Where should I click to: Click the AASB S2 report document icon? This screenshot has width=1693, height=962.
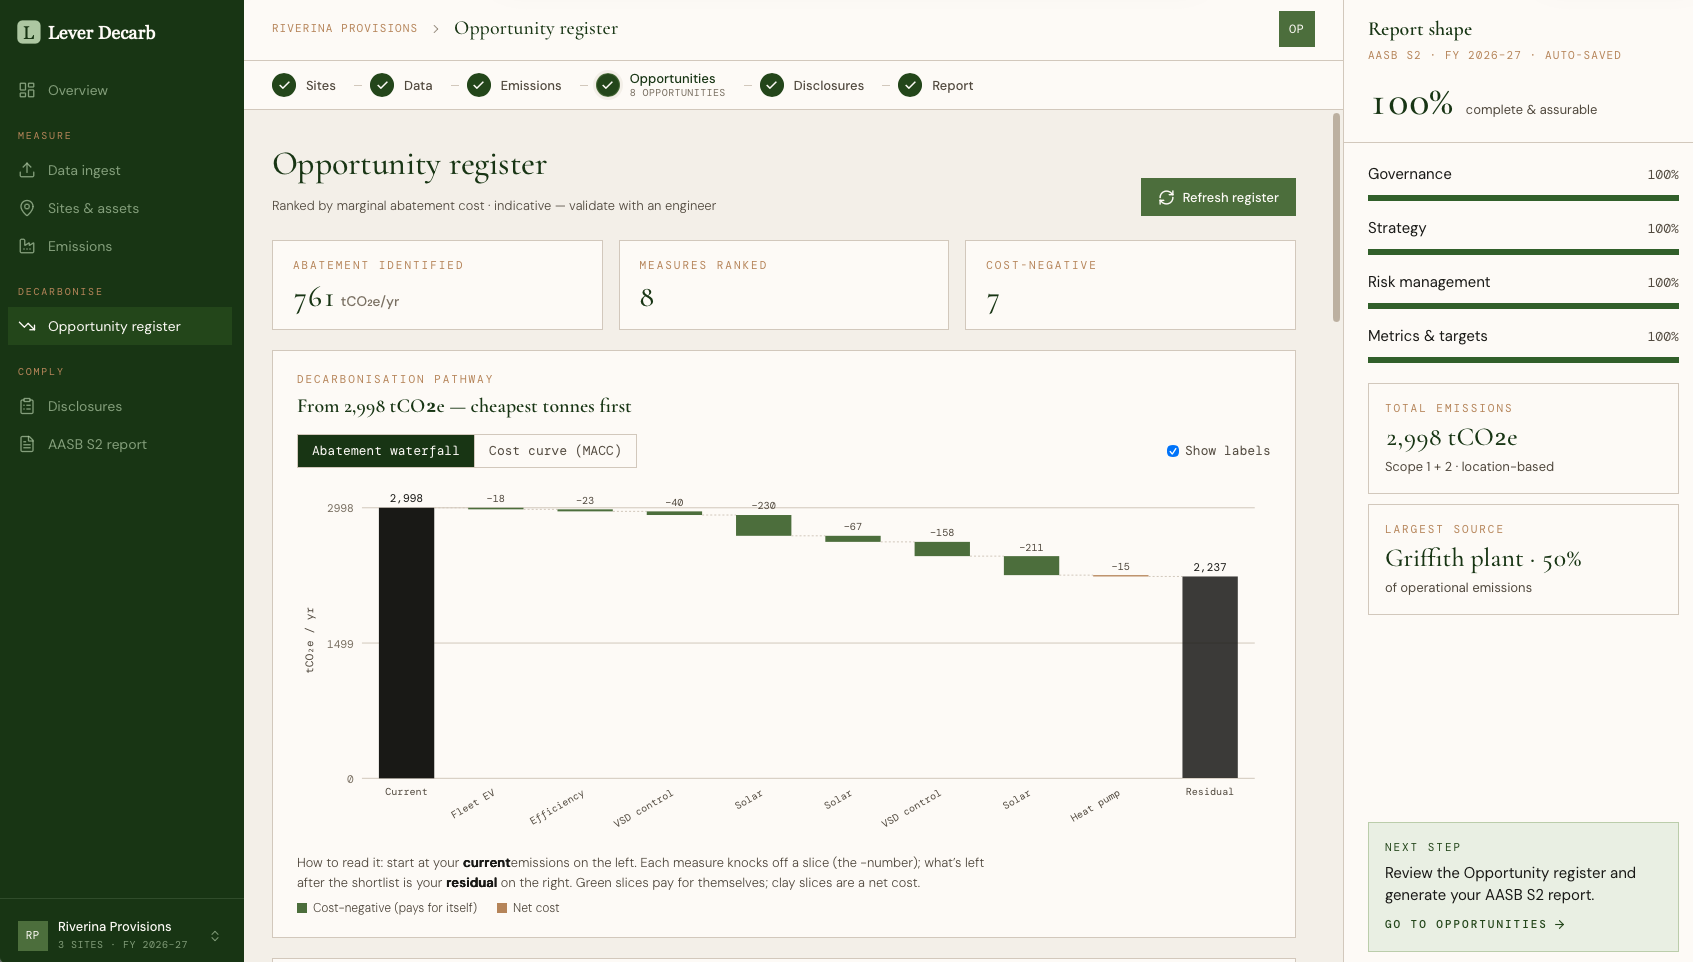(27, 444)
